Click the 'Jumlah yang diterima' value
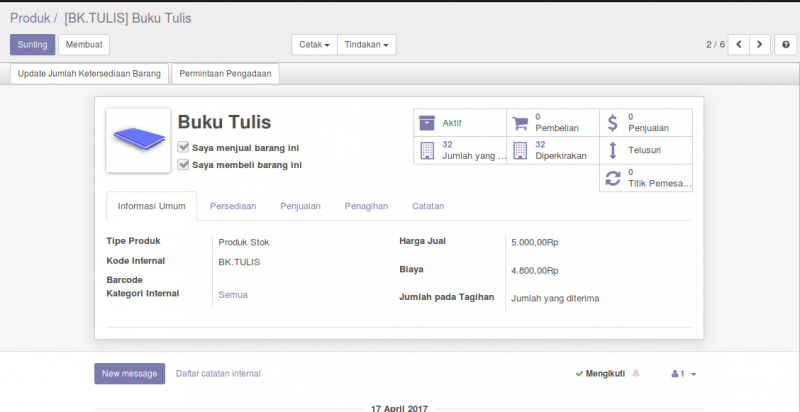Image resolution: width=800 pixels, height=412 pixels. [555, 299]
